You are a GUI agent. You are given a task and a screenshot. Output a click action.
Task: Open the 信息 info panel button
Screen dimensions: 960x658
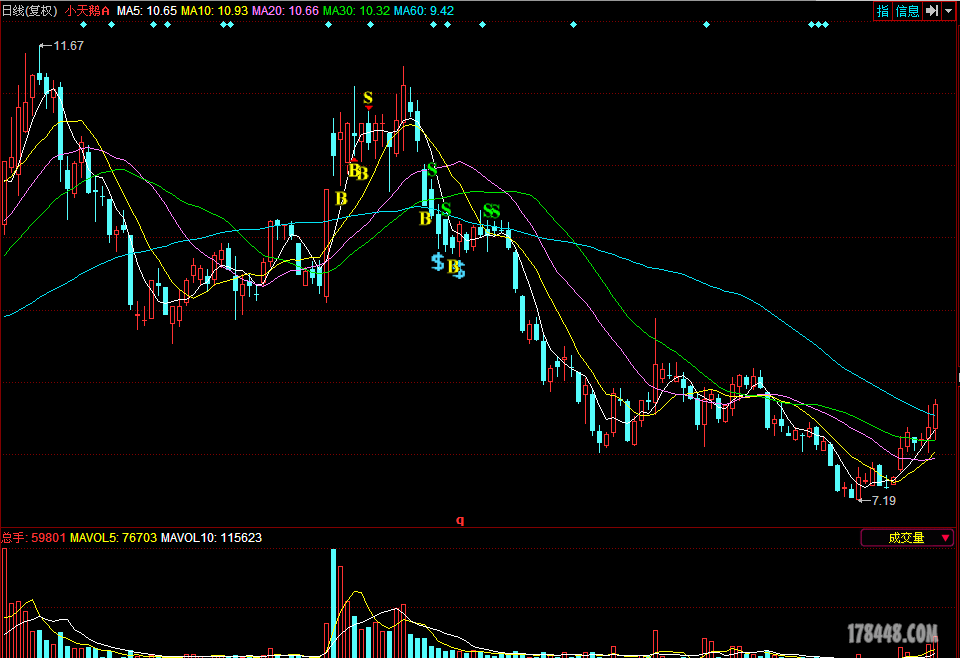tap(907, 11)
